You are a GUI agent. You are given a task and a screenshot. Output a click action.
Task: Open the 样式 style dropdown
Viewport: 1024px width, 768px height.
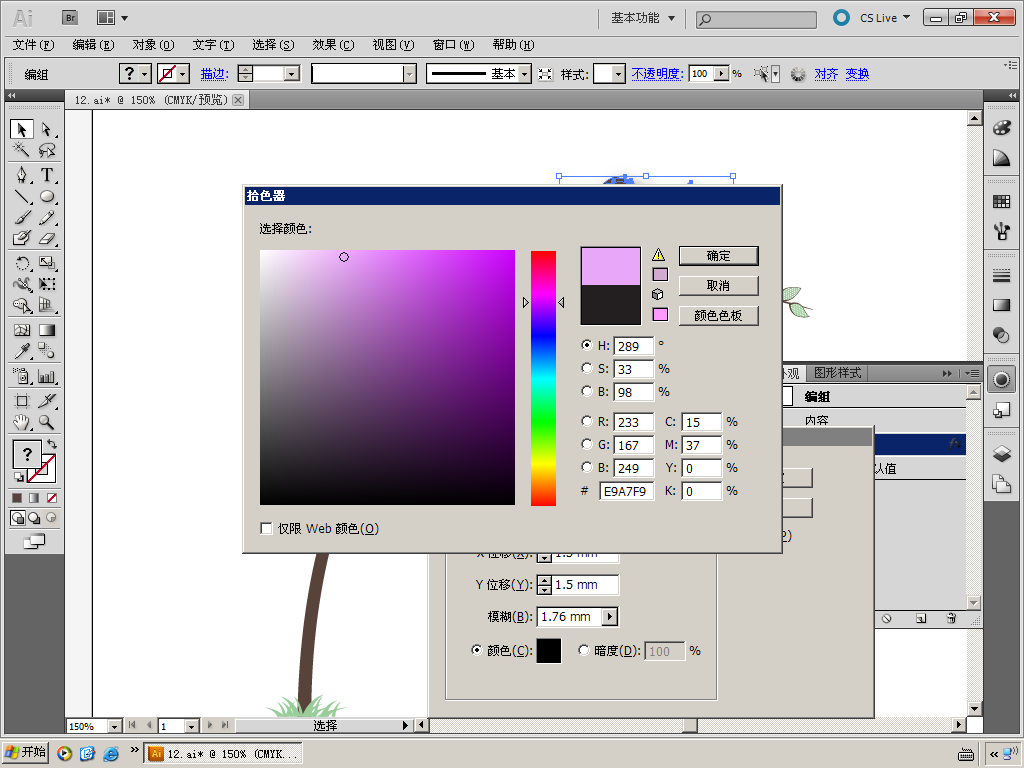(x=618, y=74)
